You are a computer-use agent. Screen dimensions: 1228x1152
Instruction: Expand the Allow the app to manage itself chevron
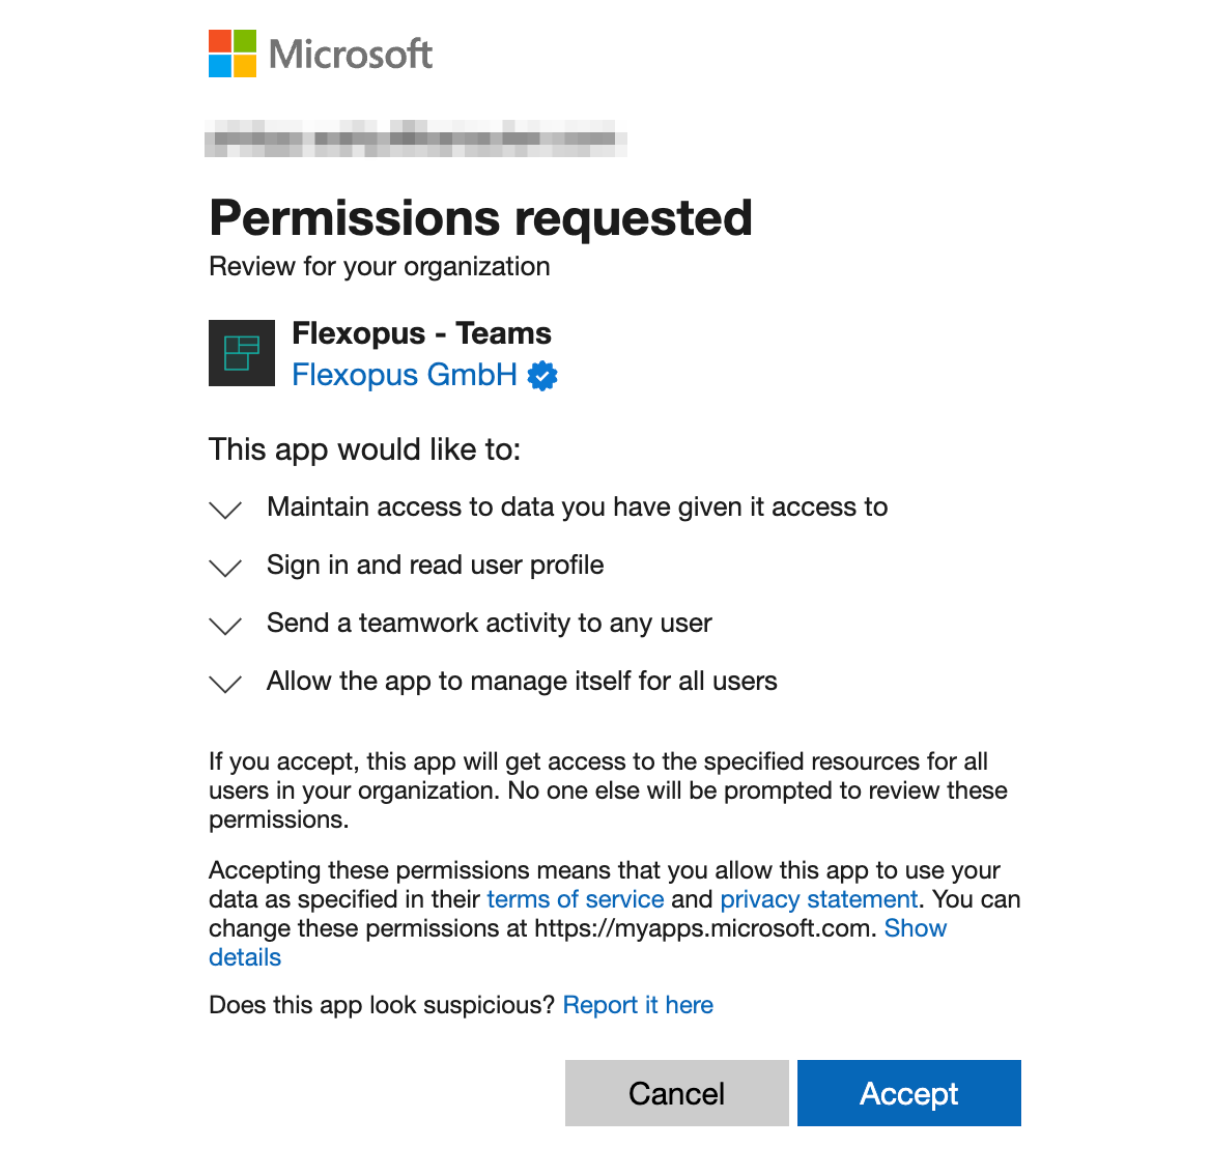225,684
